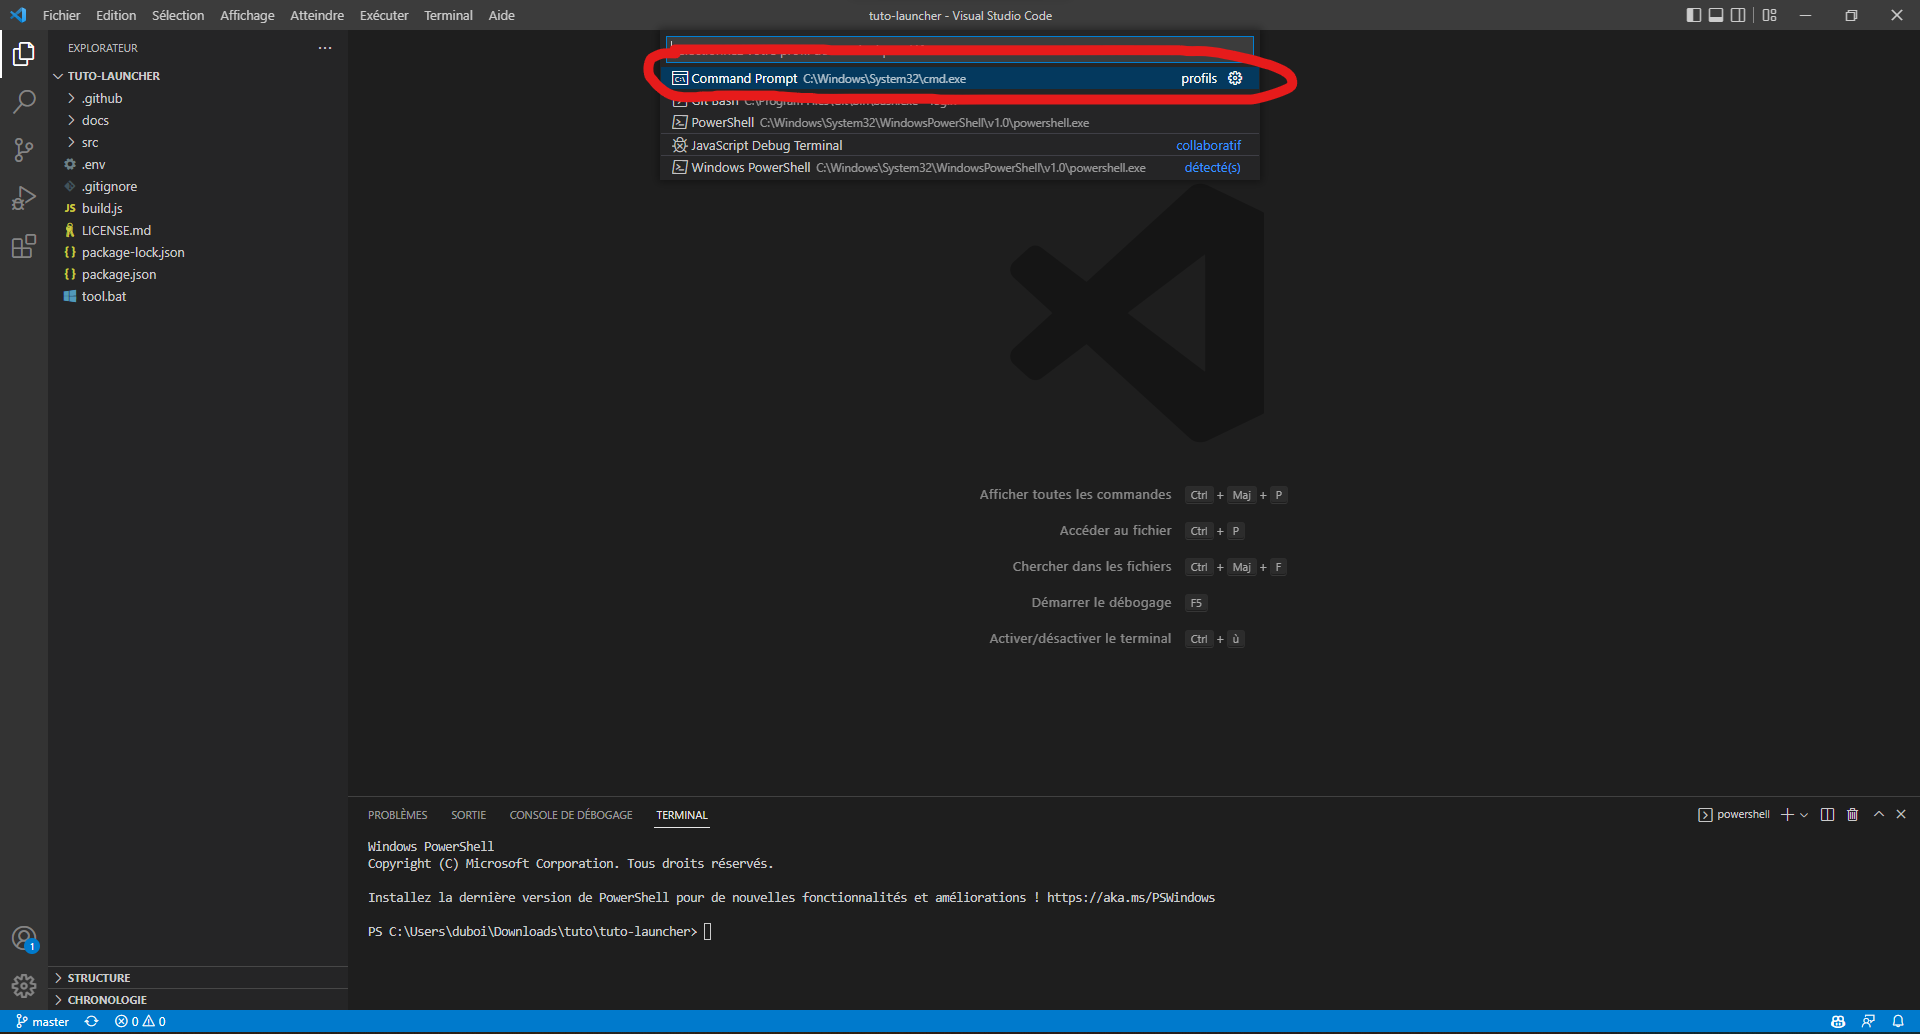Split the terminal pane
This screenshot has height=1034, width=1920.
[x=1827, y=815]
